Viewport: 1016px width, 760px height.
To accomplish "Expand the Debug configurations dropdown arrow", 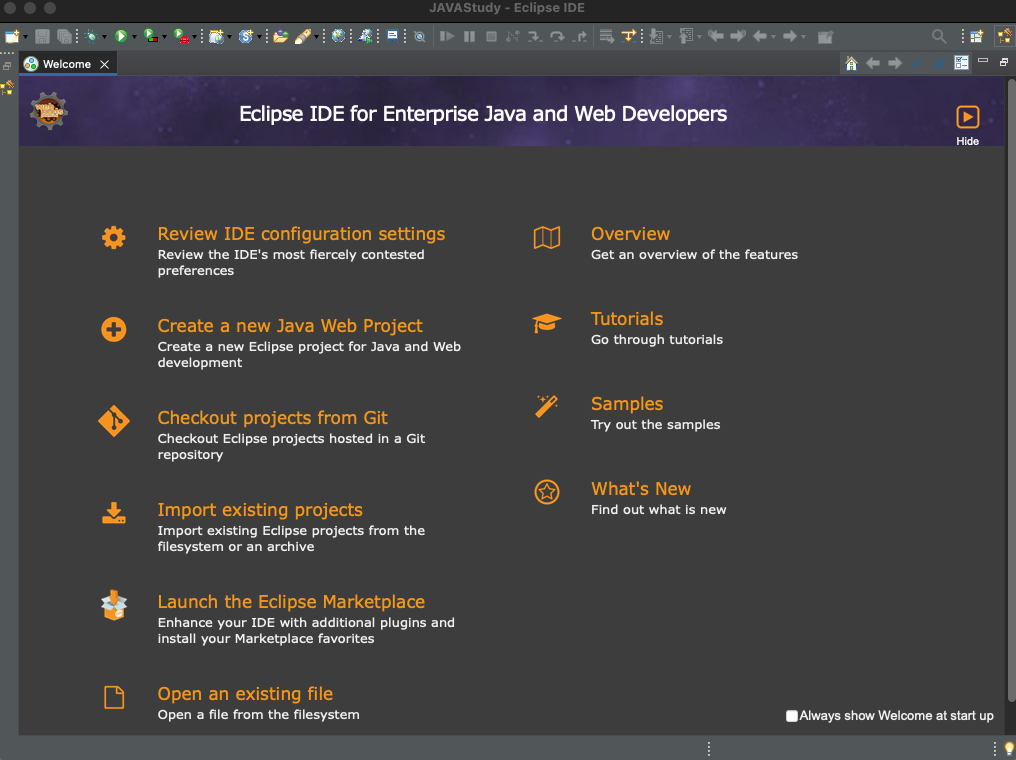I will tap(104, 37).
